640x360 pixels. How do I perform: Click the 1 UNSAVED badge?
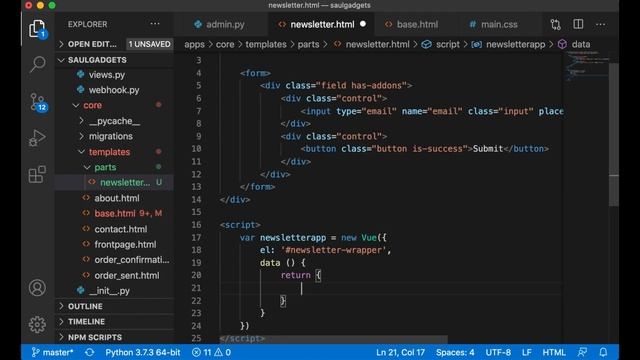pos(149,44)
